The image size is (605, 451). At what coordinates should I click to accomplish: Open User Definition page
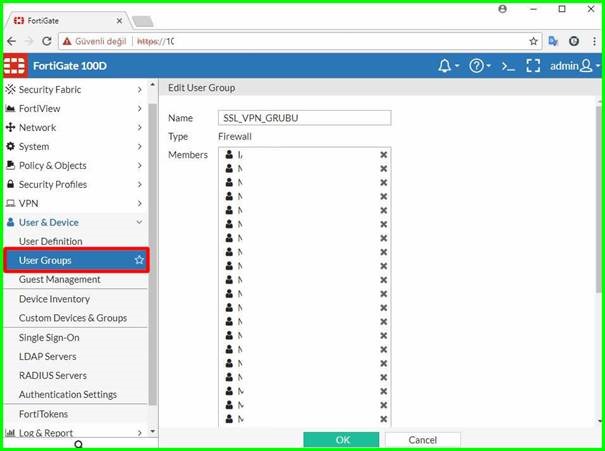(x=51, y=241)
